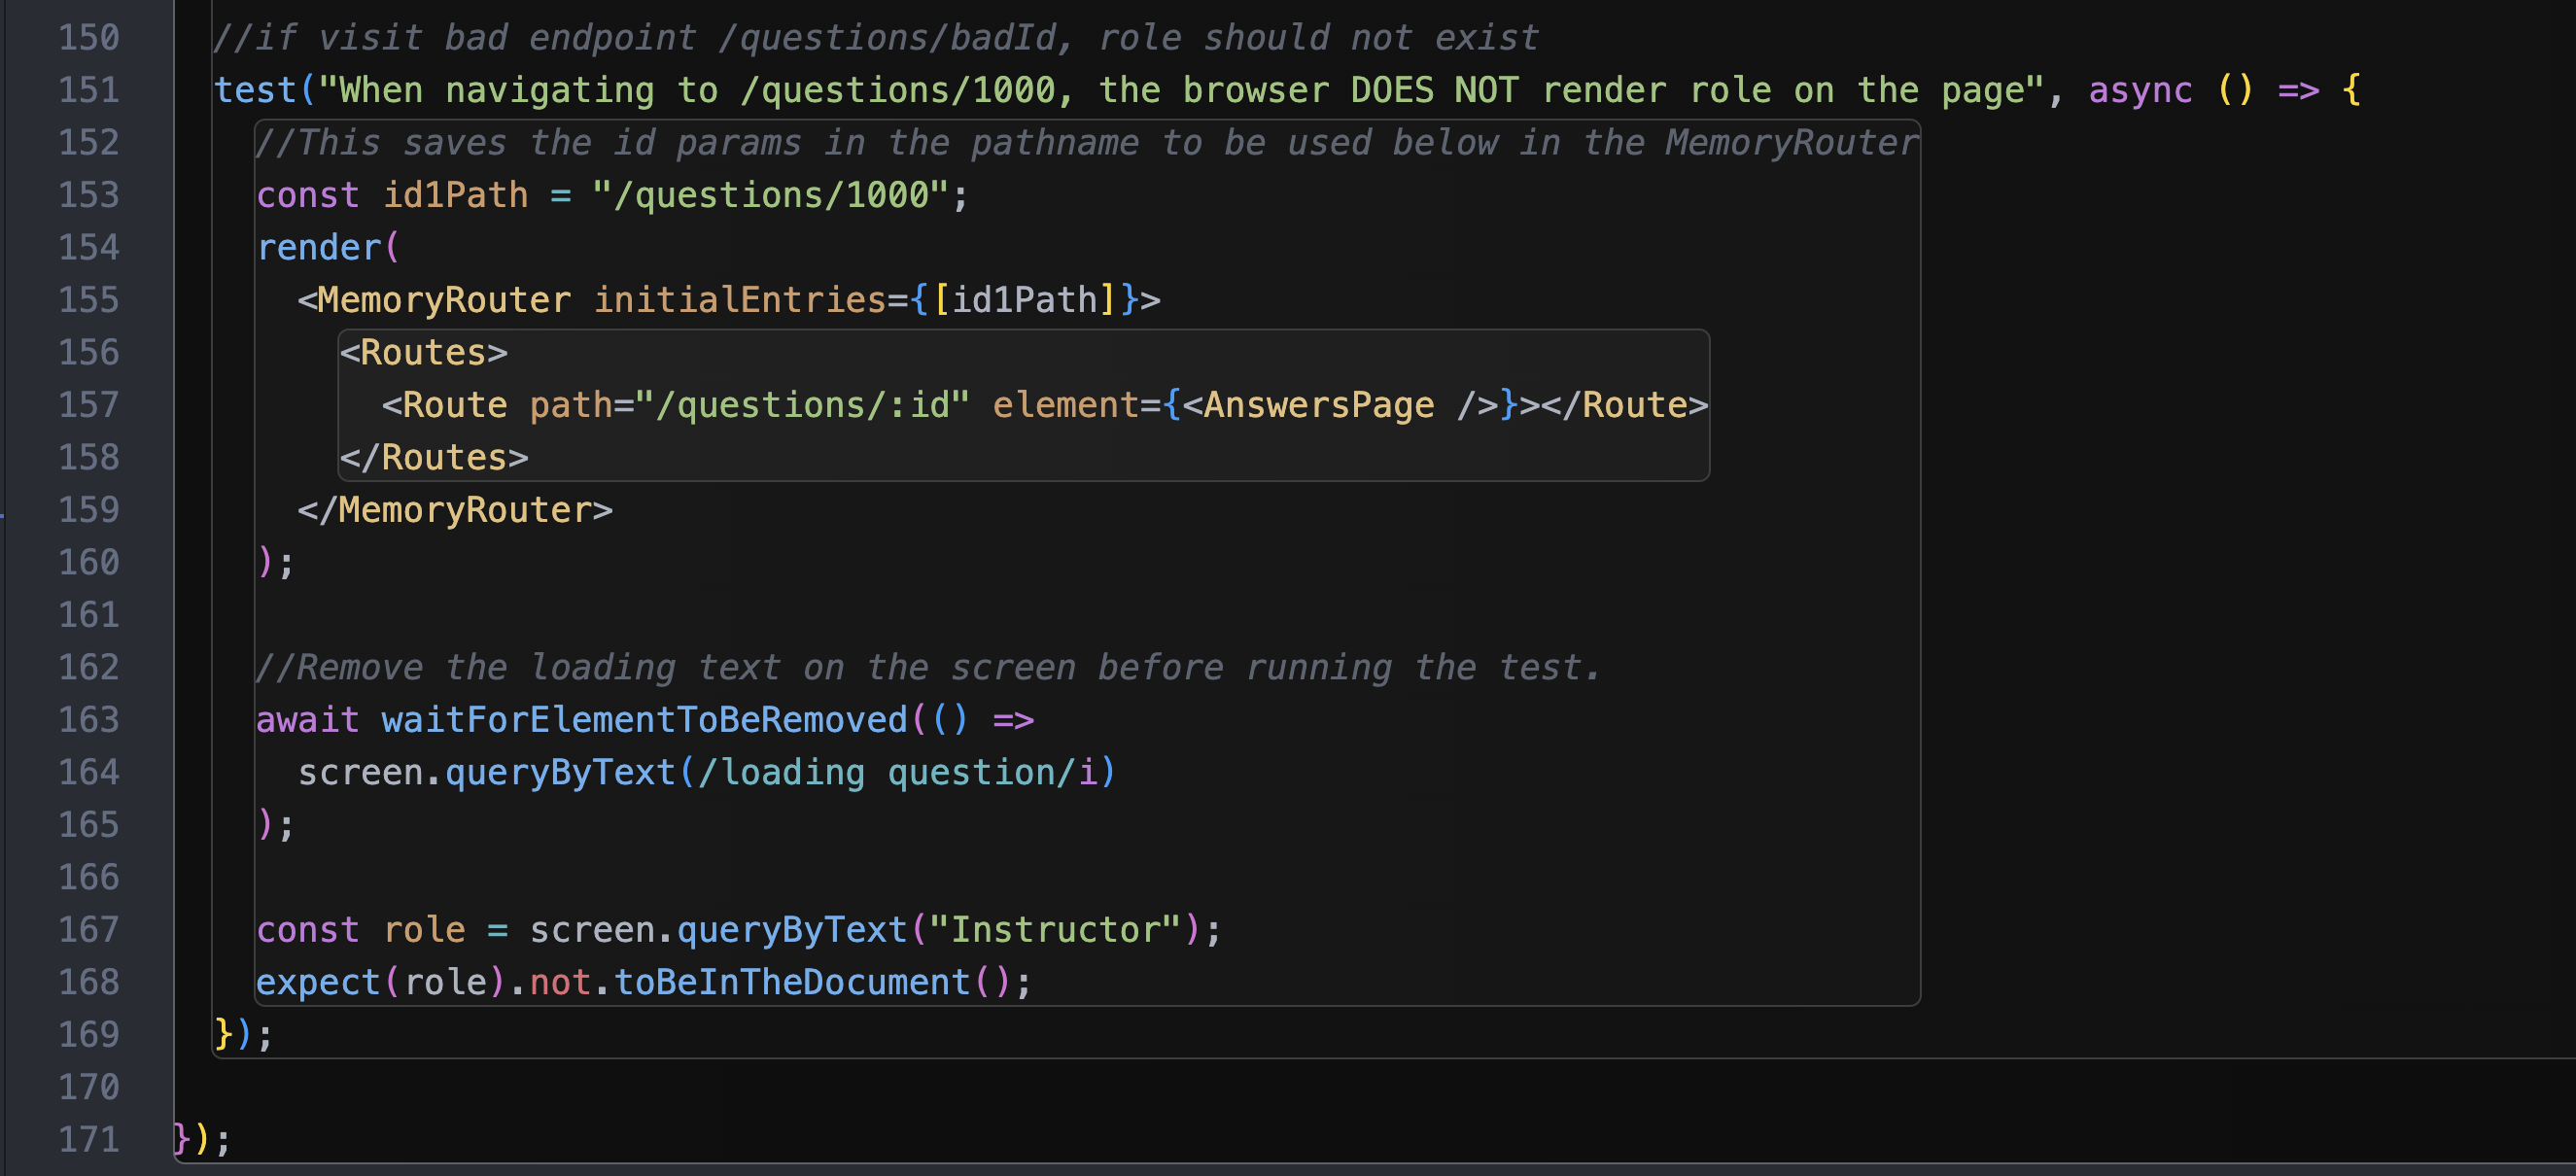This screenshot has height=1176, width=2576.
Task: Click the initialEntries attribute
Action: point(740,300)
